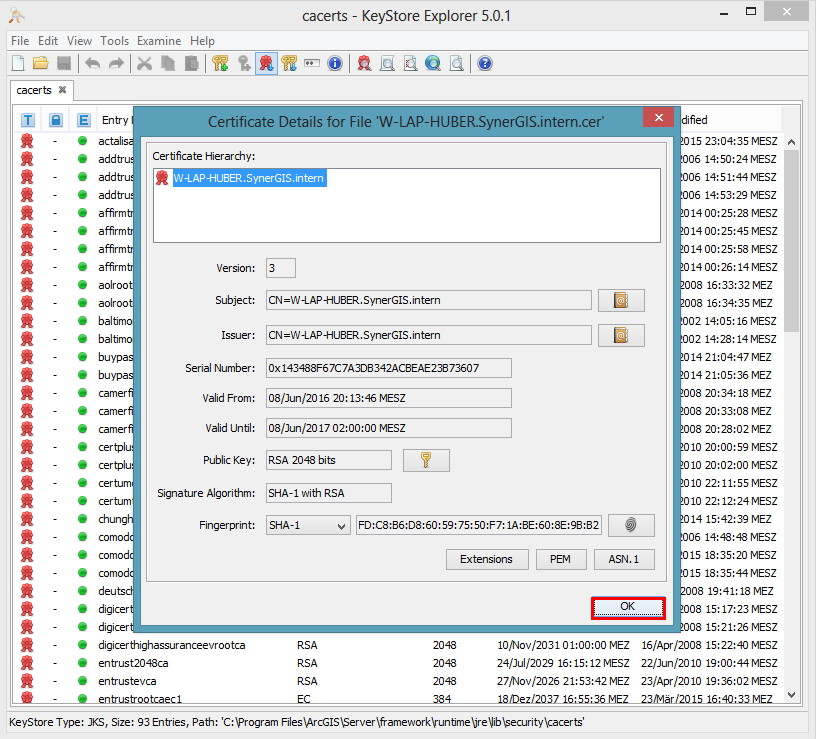Set the KeyStore password using toolbar icon
This screenshot has height=739, width=816.
(x=311, y=63)
